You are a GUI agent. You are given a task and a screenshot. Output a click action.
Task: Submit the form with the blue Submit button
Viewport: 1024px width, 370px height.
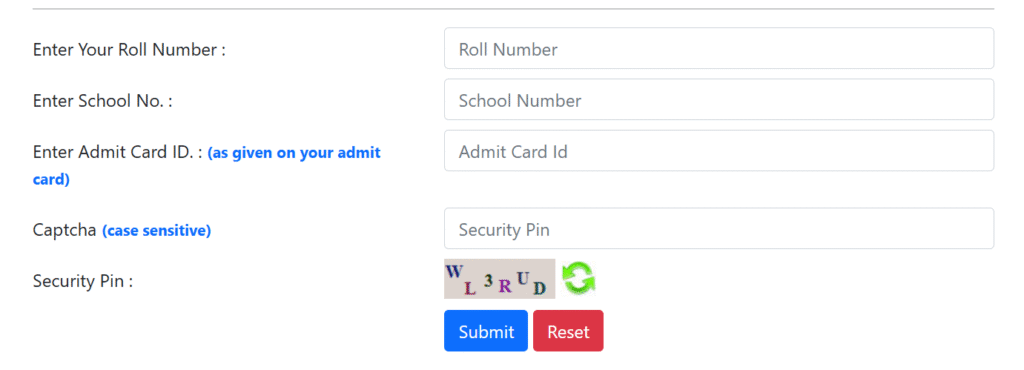click(486, 331)
